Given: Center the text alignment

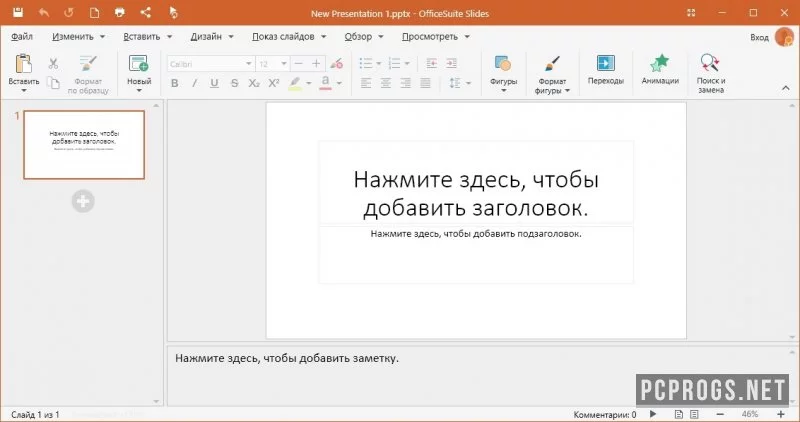Looking at the screenshot, I should pos(386,83).
